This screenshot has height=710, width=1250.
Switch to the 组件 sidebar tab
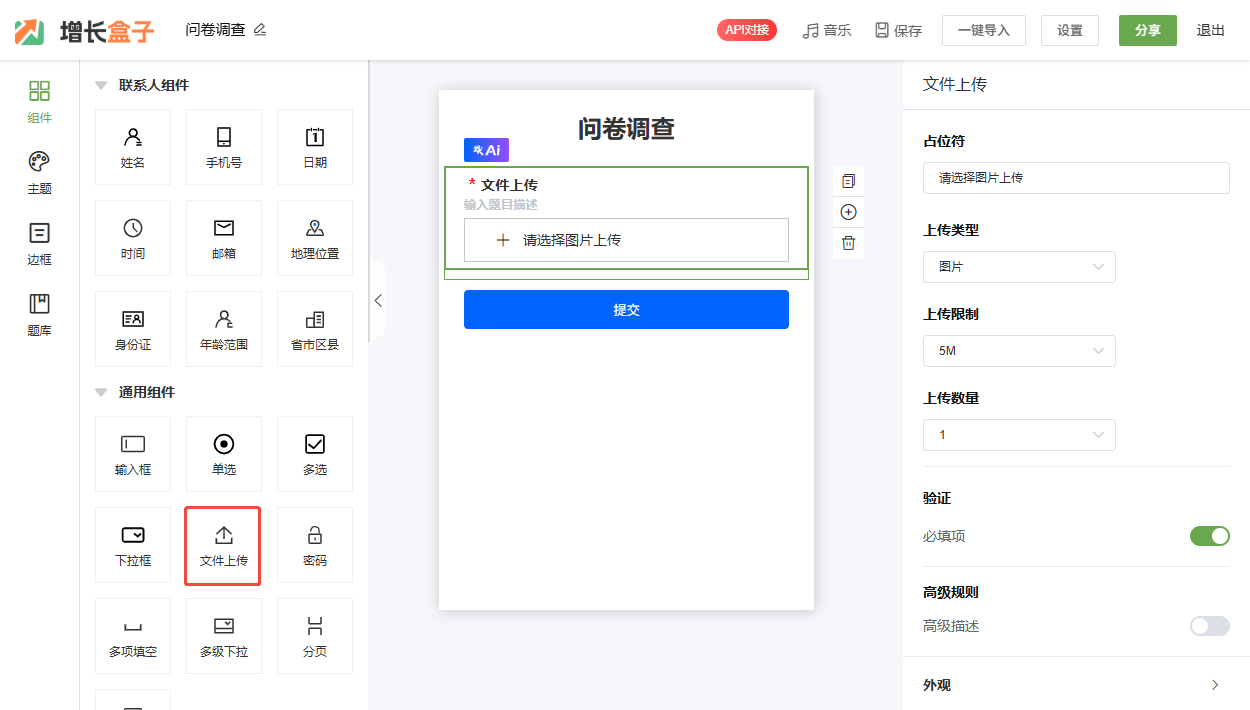click(x=39, y=102)
